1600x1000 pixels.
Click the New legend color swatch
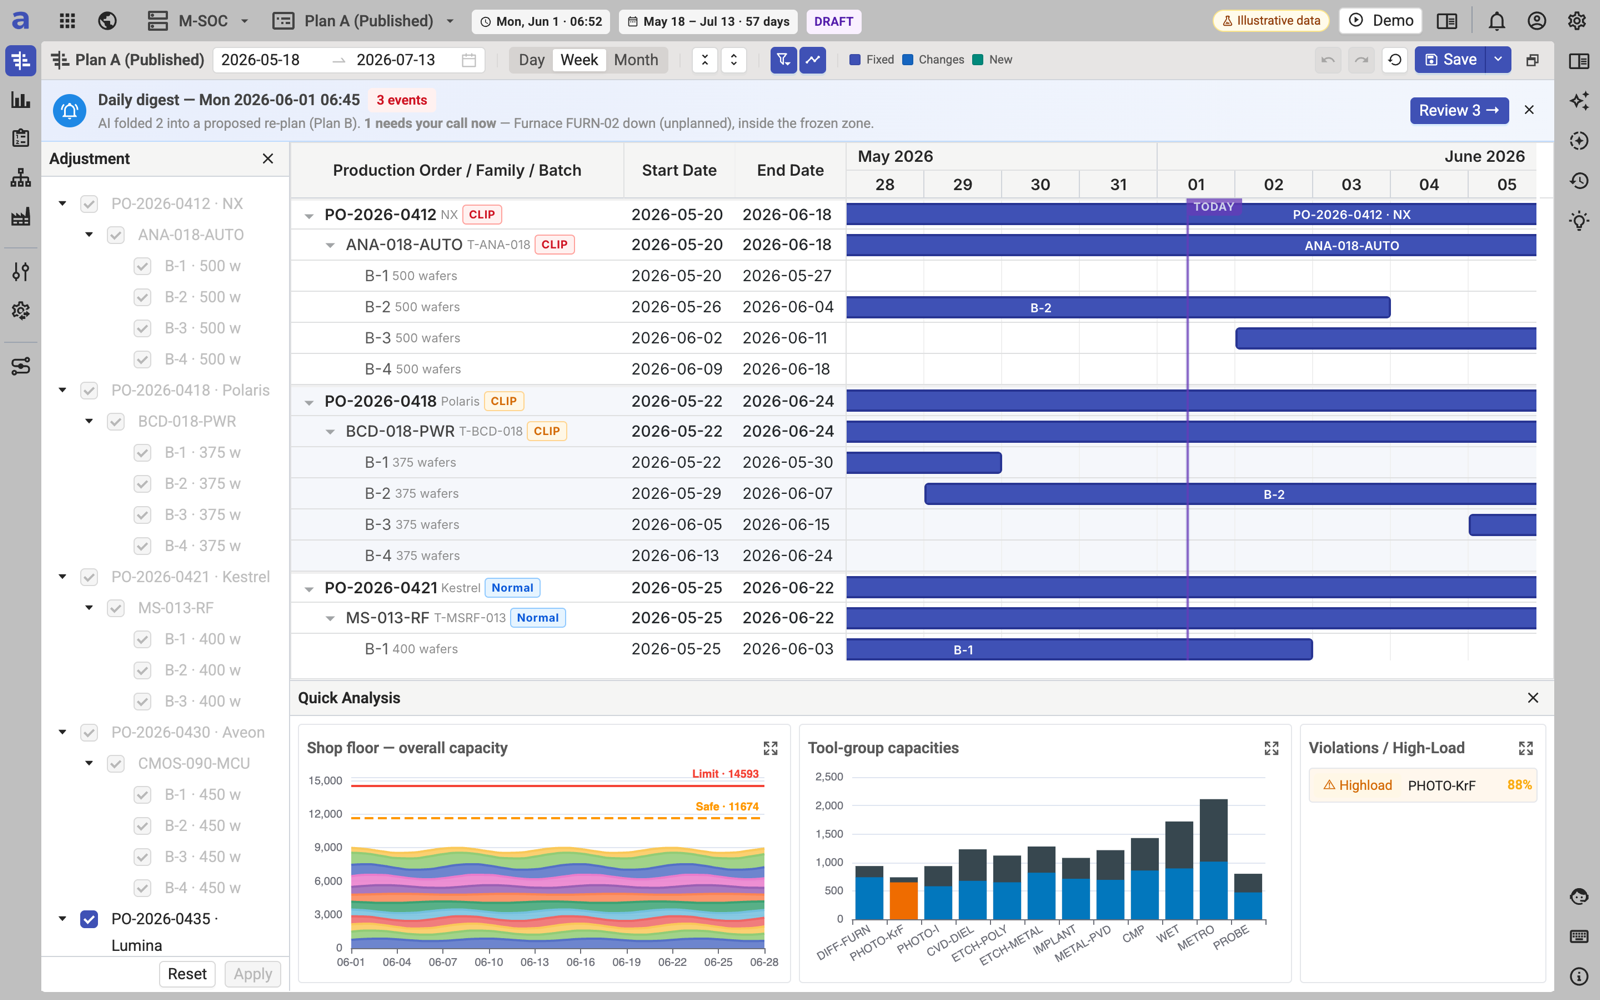pos(978,60)
